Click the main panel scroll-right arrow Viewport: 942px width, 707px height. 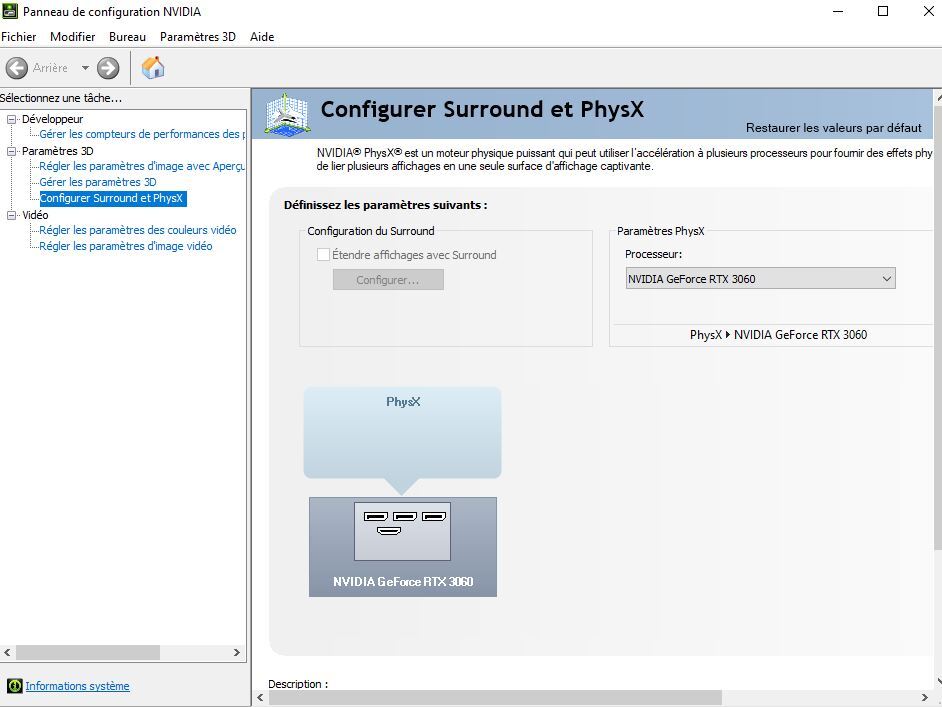coord(925,697)
